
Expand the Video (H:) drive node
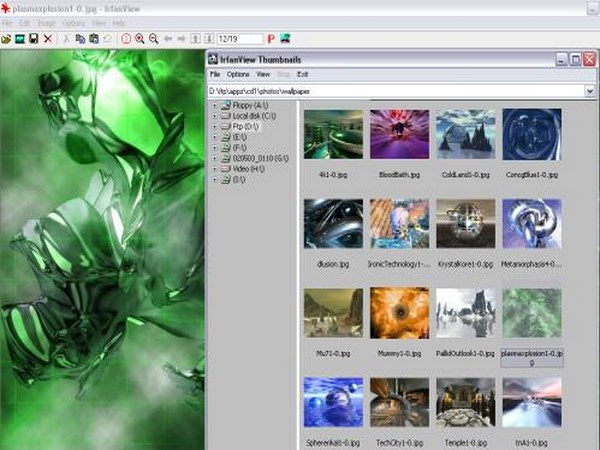click(214, 169)
